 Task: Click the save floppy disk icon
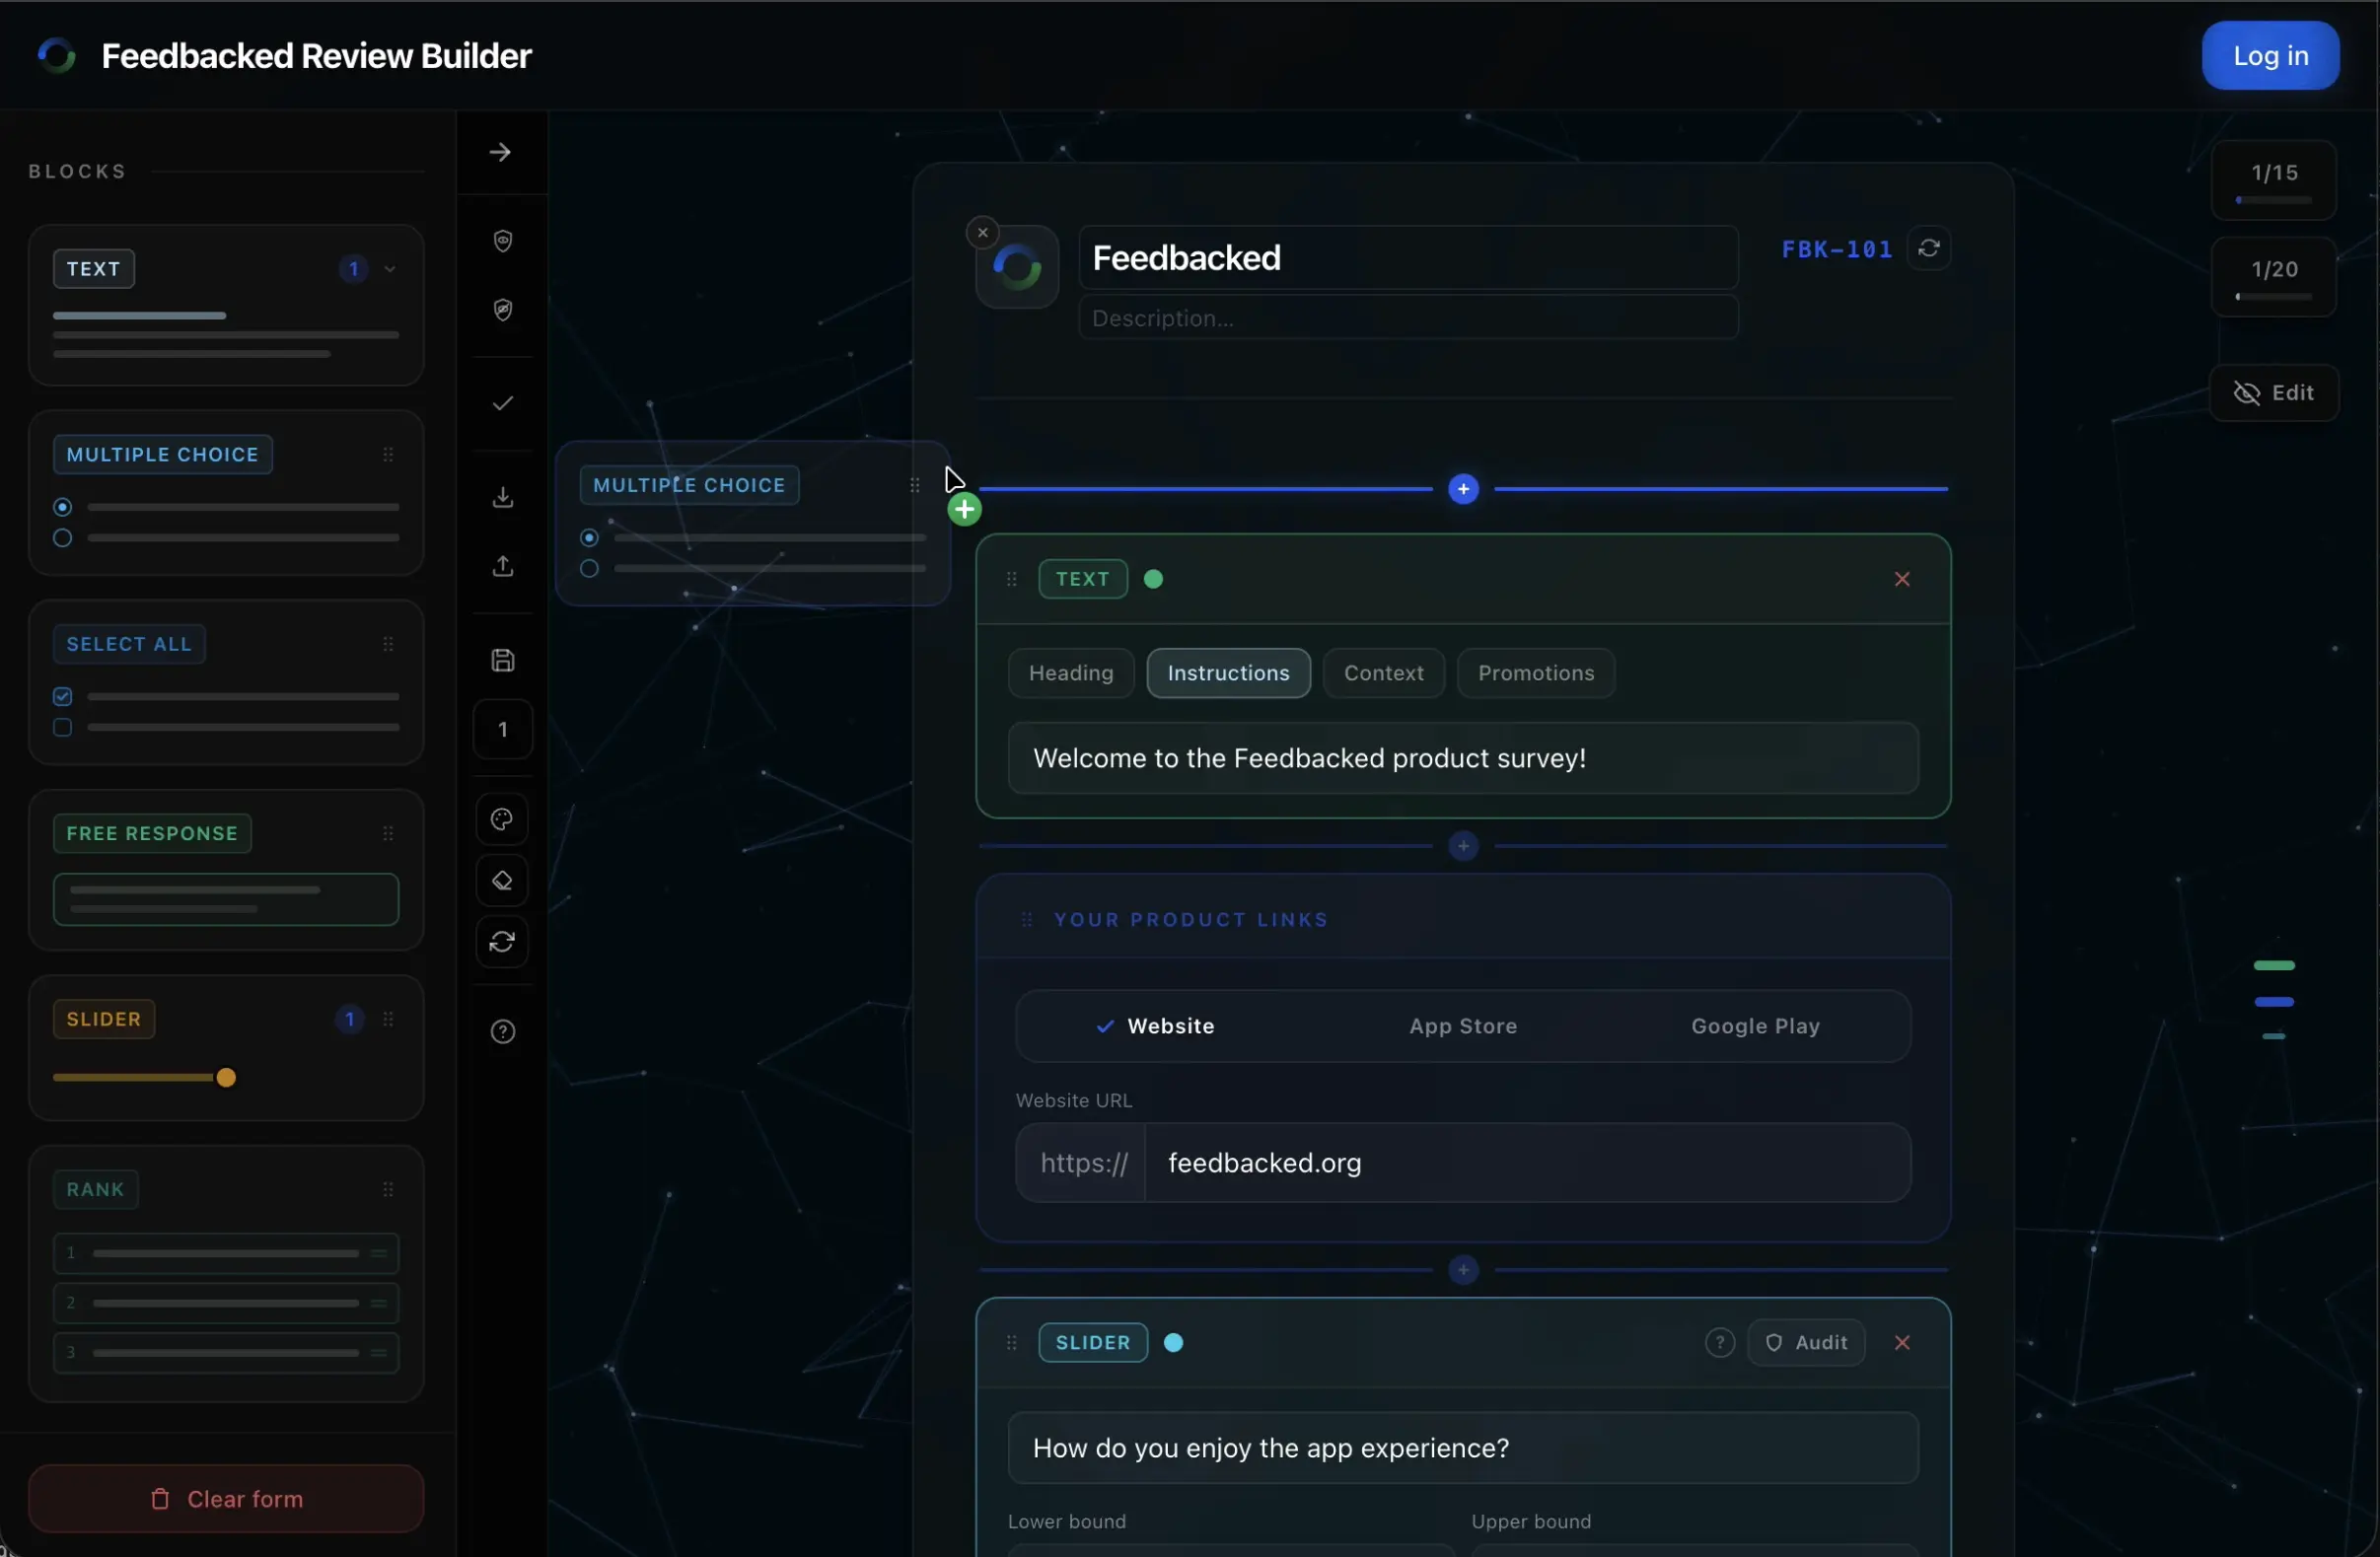(503, 660)
